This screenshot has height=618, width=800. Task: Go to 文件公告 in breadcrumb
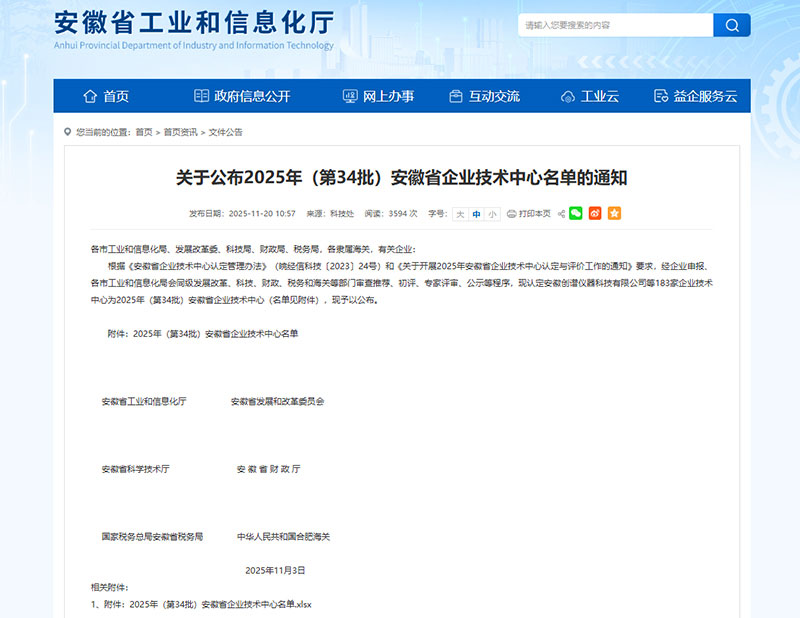[x=226, y=132]
